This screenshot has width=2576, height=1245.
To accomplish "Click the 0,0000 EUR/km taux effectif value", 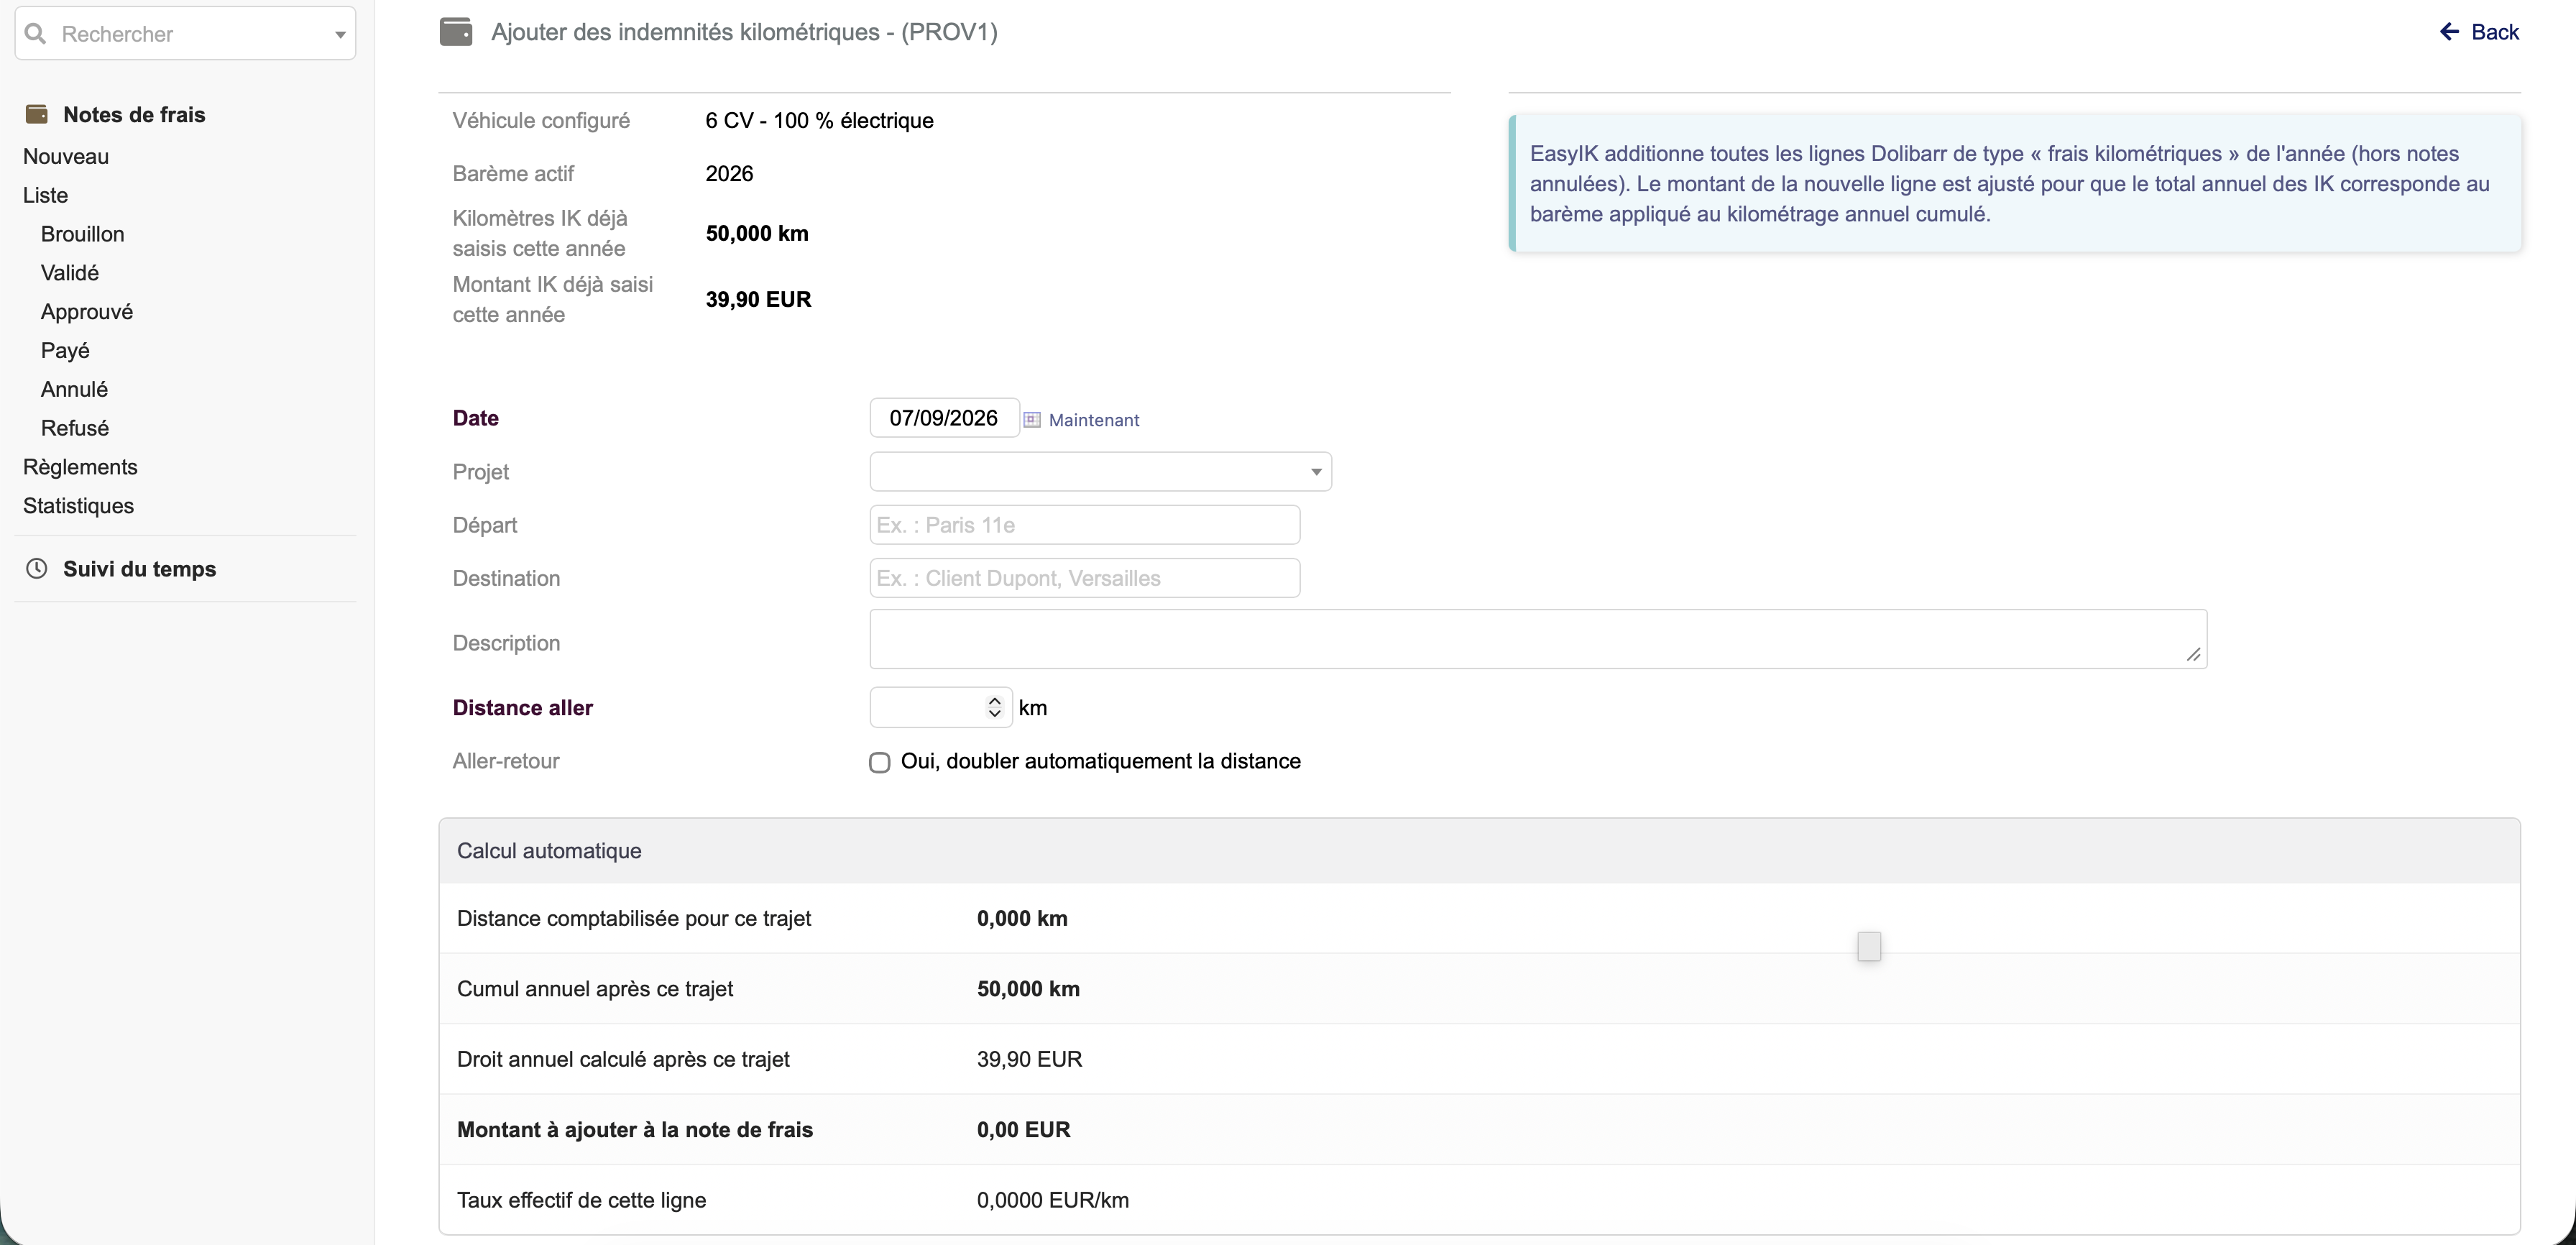I will click(x=1053, y=1200).
